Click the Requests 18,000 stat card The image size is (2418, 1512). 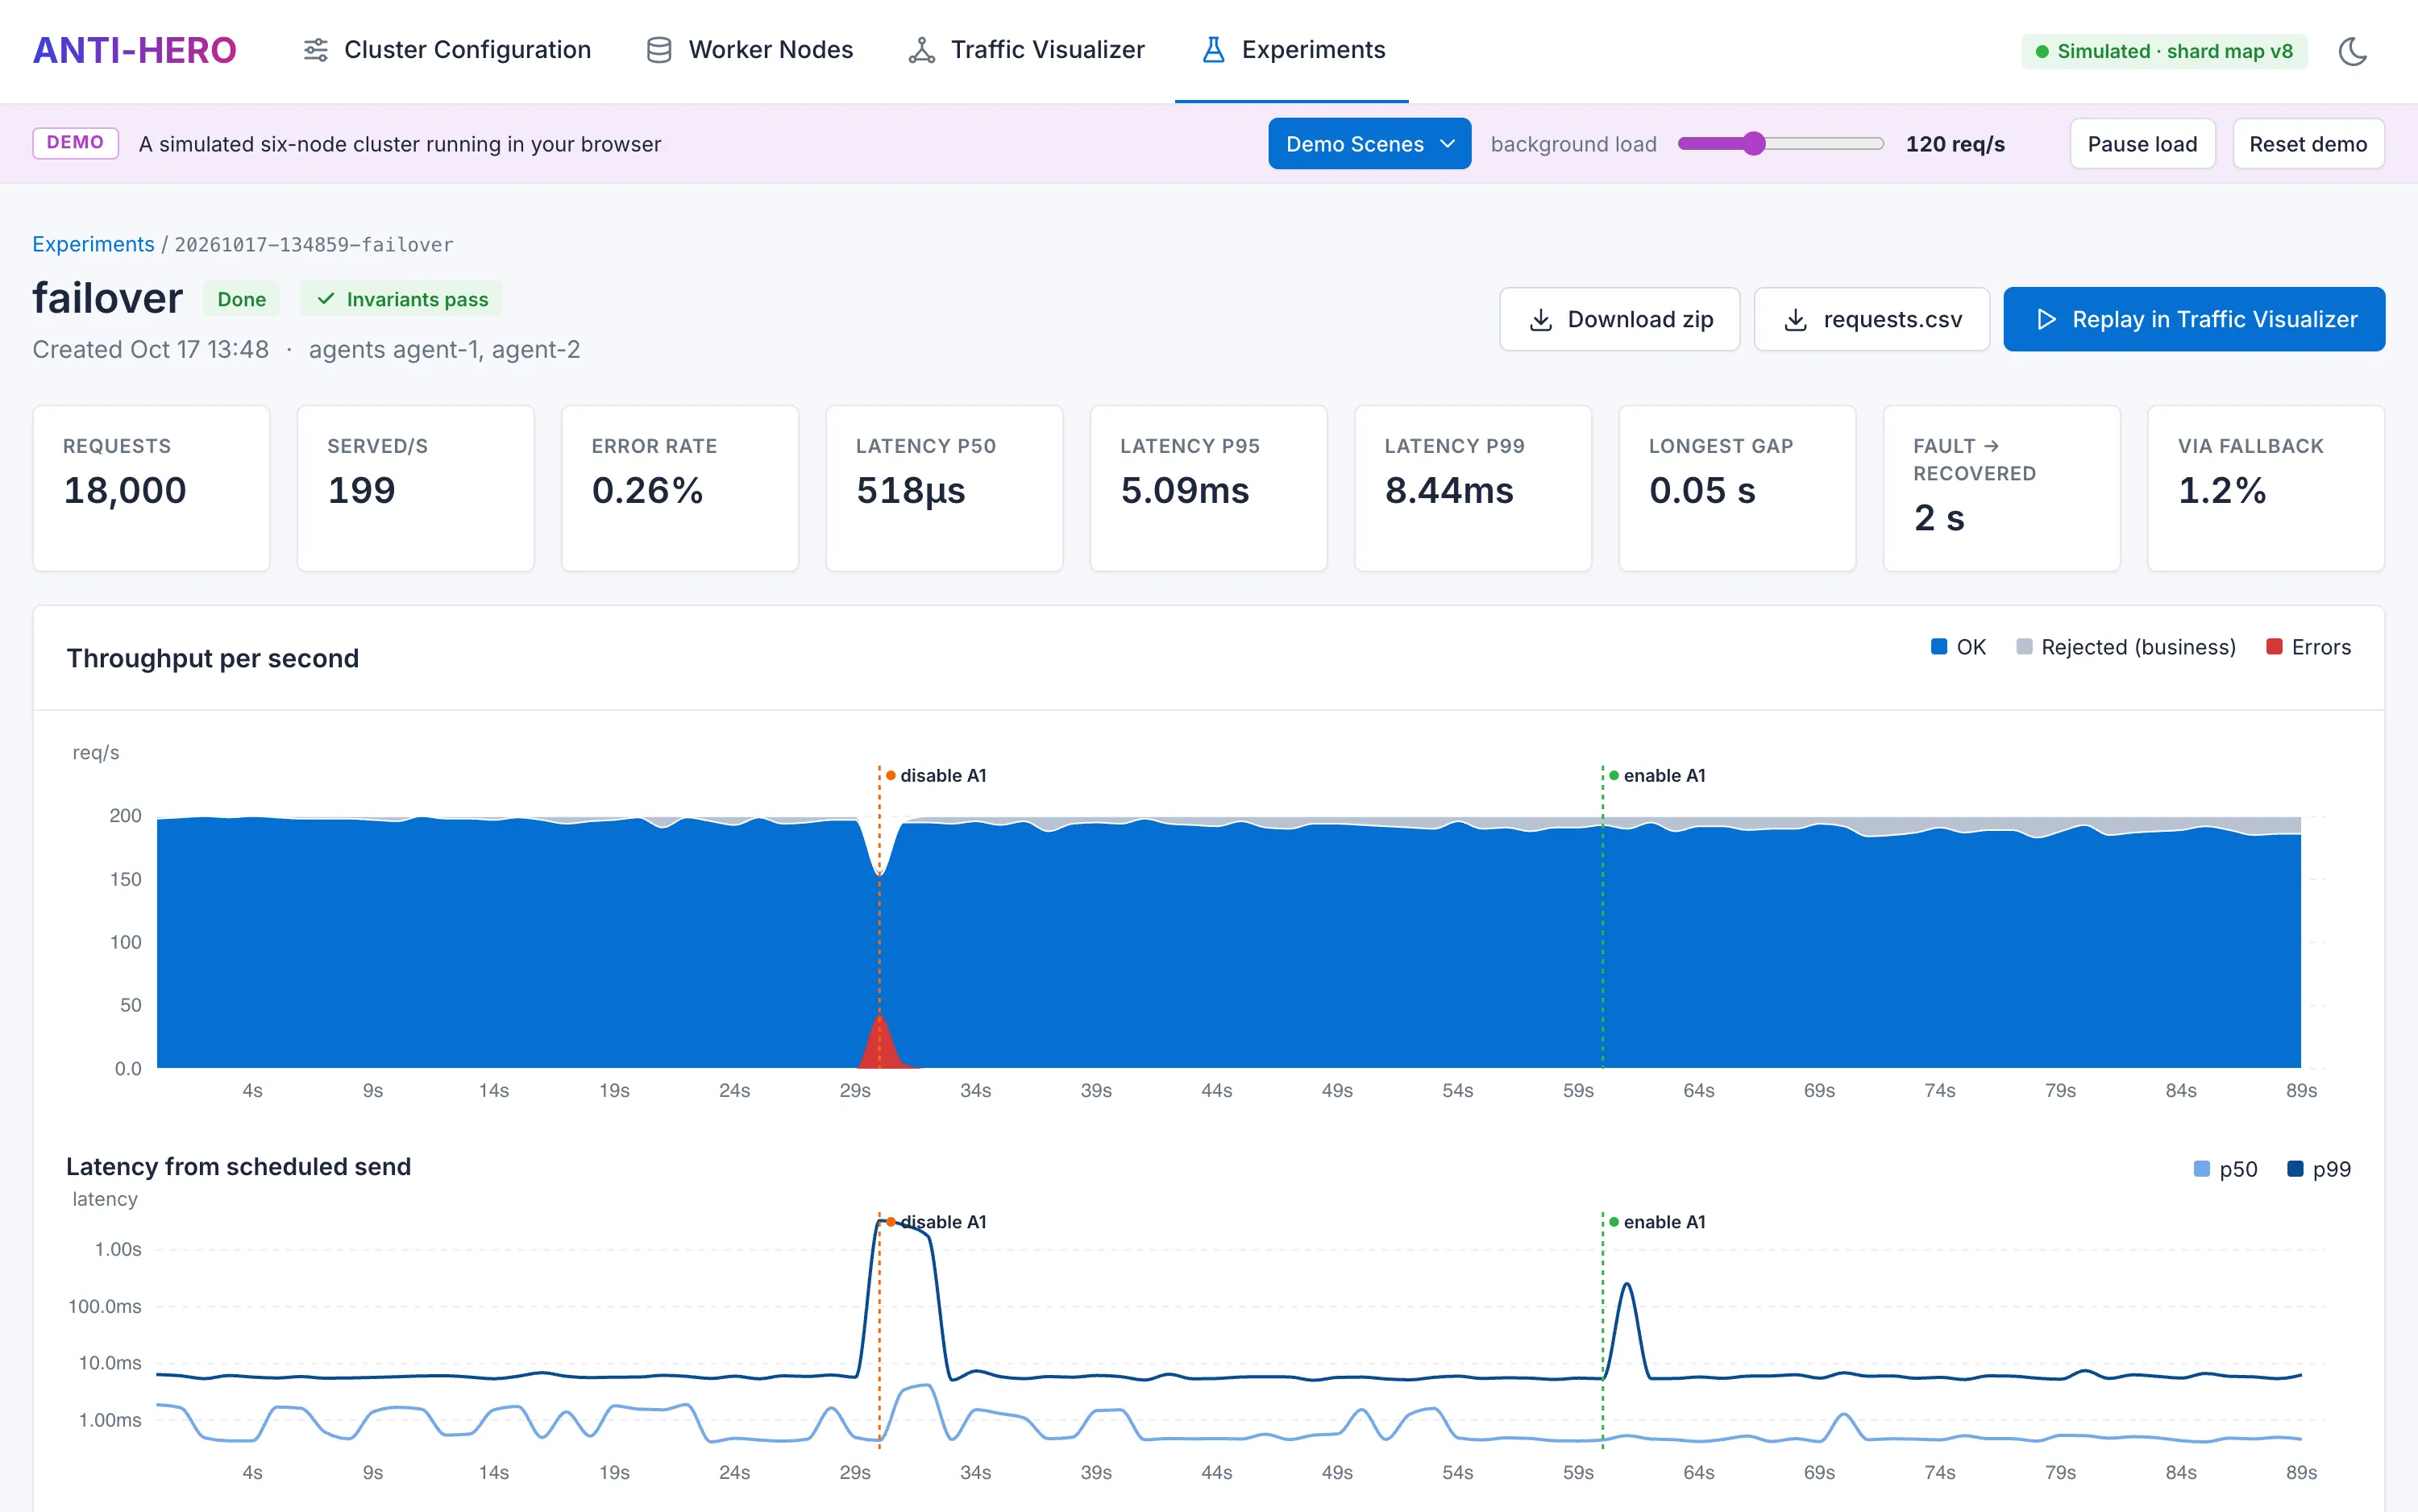coord(151,488)
